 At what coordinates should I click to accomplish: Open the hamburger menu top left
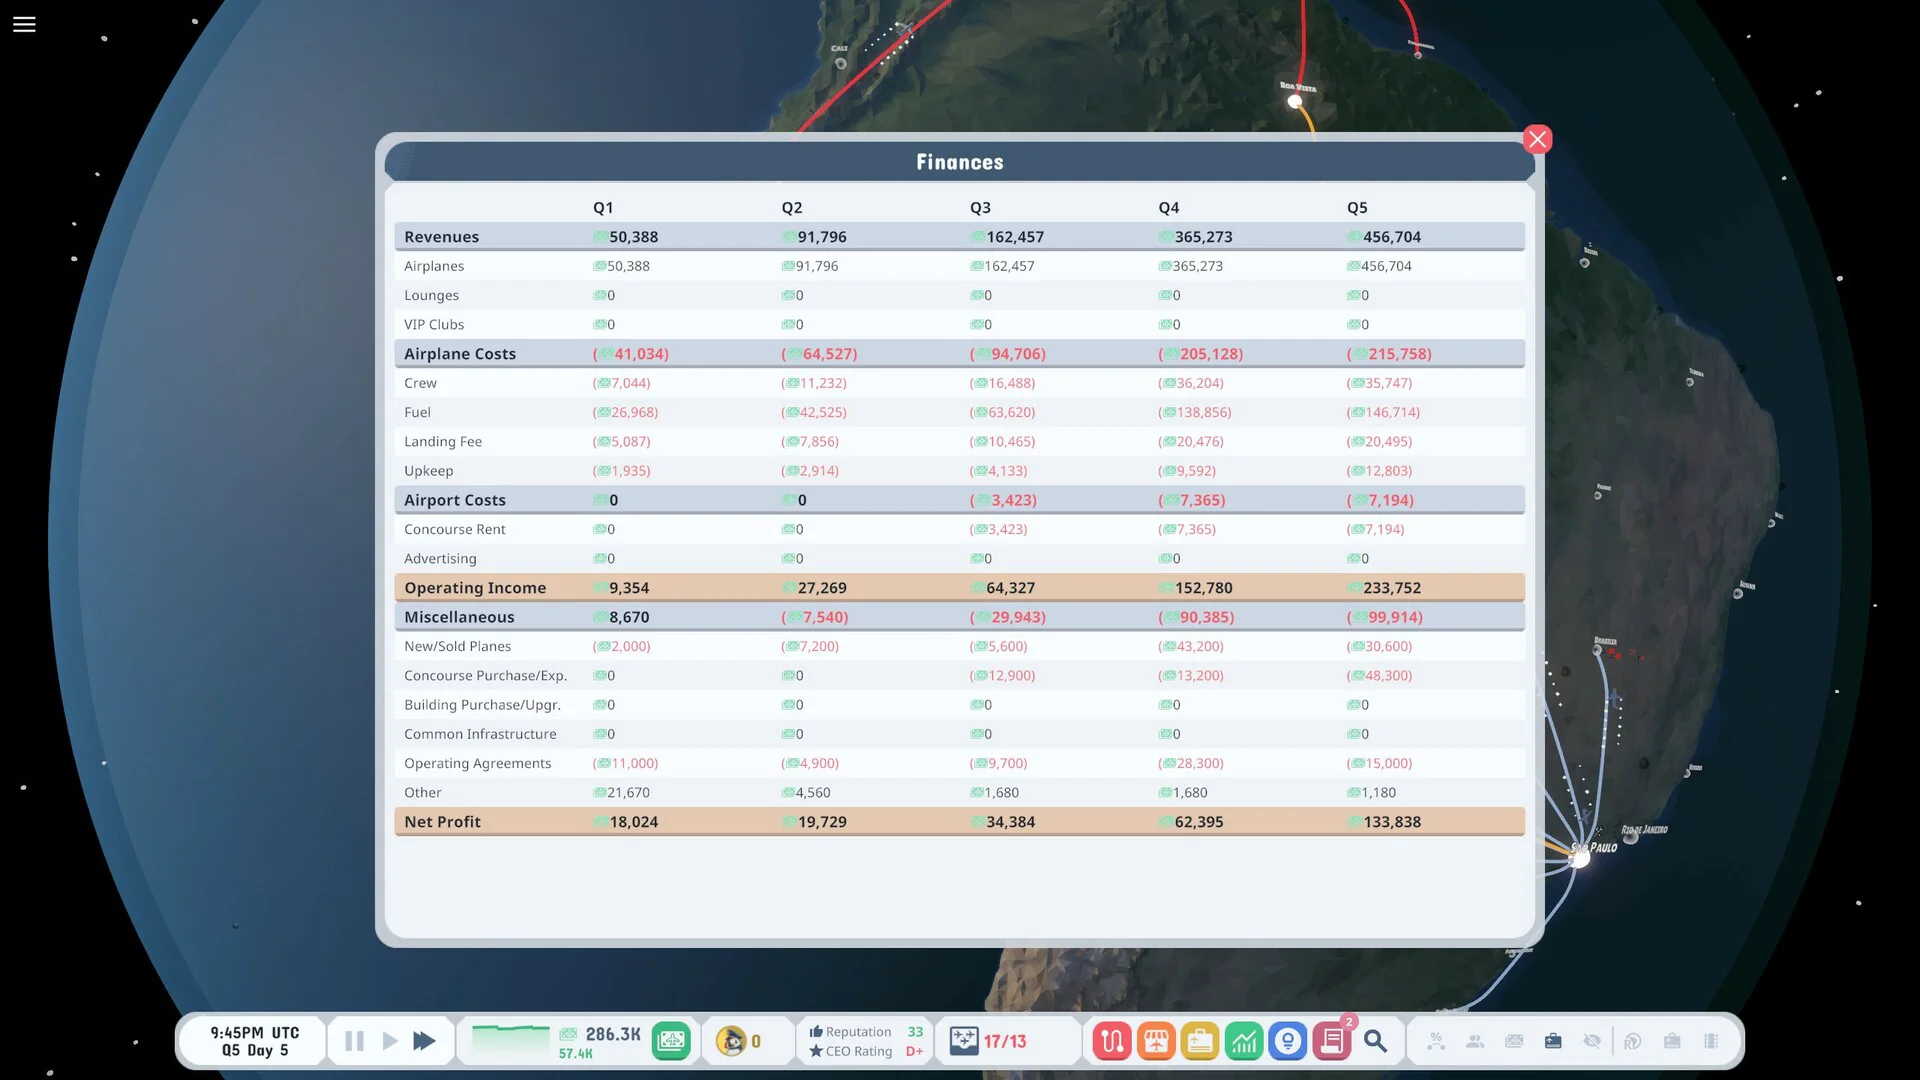click(24, 24)
